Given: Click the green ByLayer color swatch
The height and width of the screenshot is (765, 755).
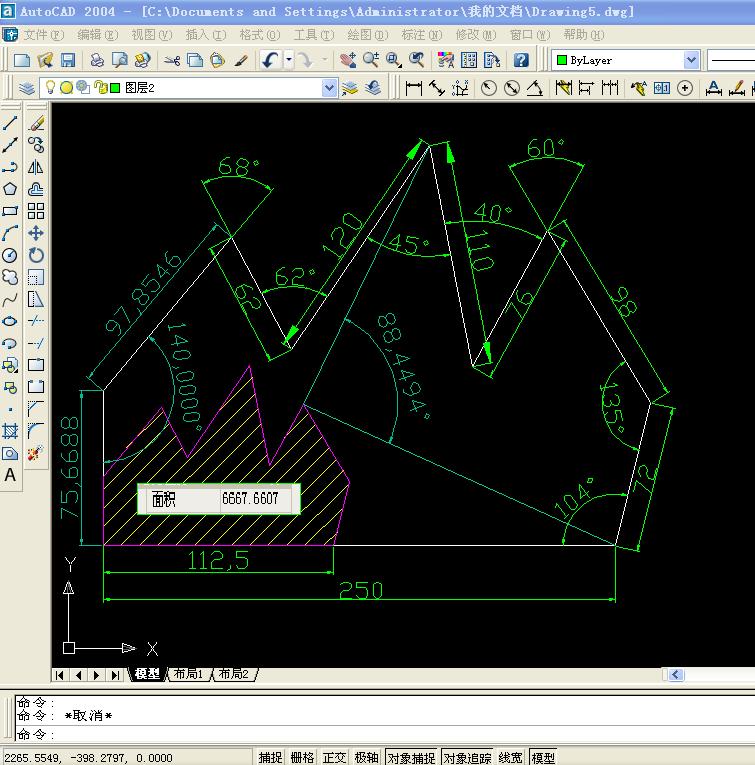Looking at the screenshot, I should [x=561, y=60].
